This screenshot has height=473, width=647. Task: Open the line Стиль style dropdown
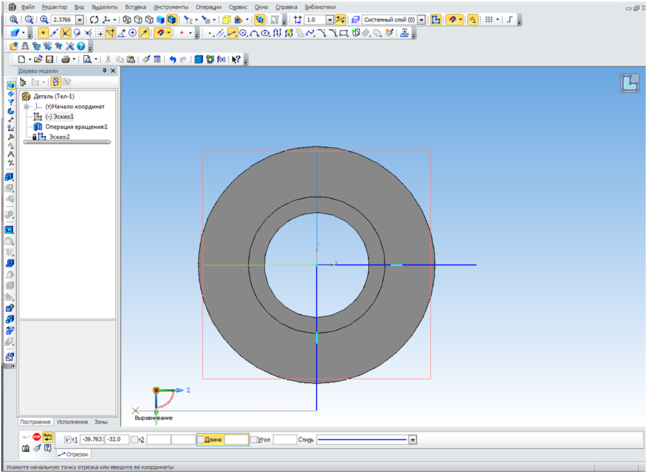(412, 440)
